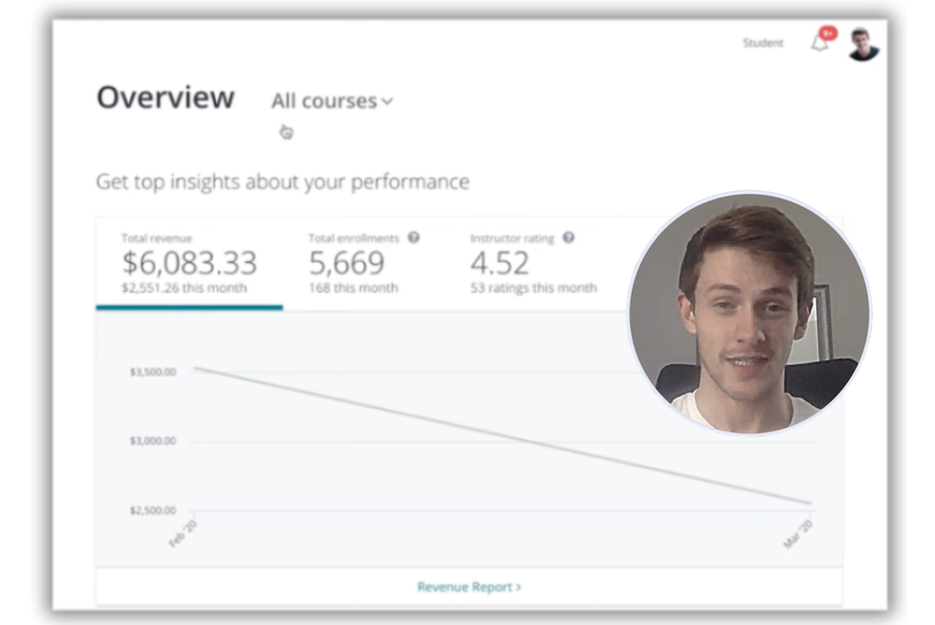Select the Instructor rating tab
935x625 pixels.
tap(533, 263)
